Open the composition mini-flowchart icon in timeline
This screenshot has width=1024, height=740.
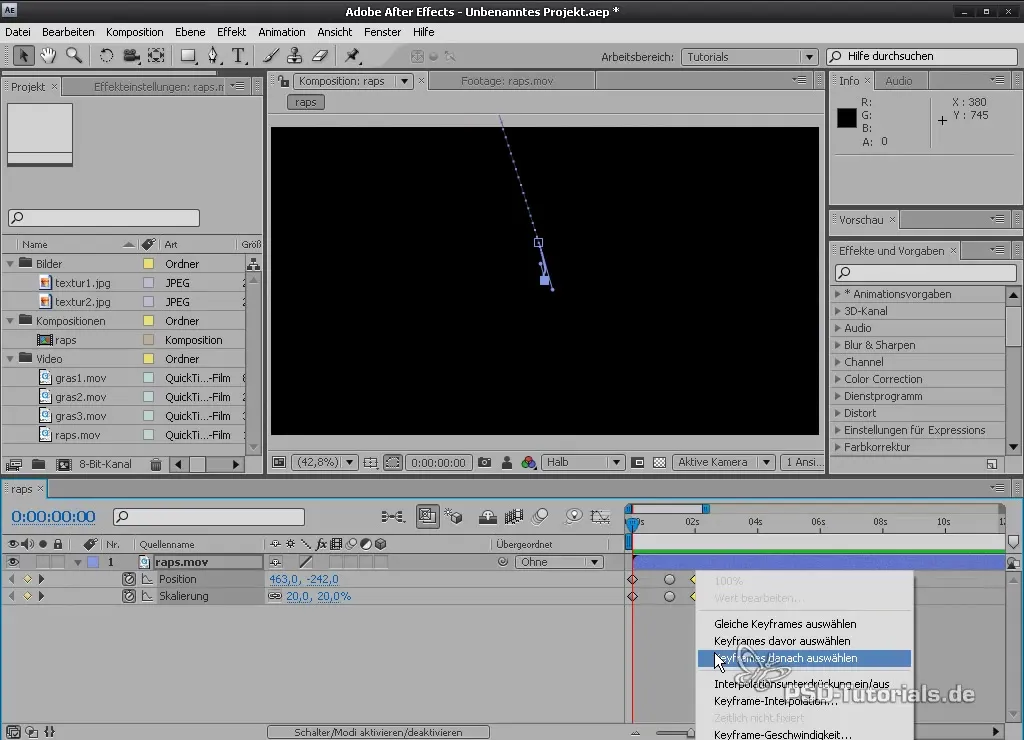click(x=392, y=517)
